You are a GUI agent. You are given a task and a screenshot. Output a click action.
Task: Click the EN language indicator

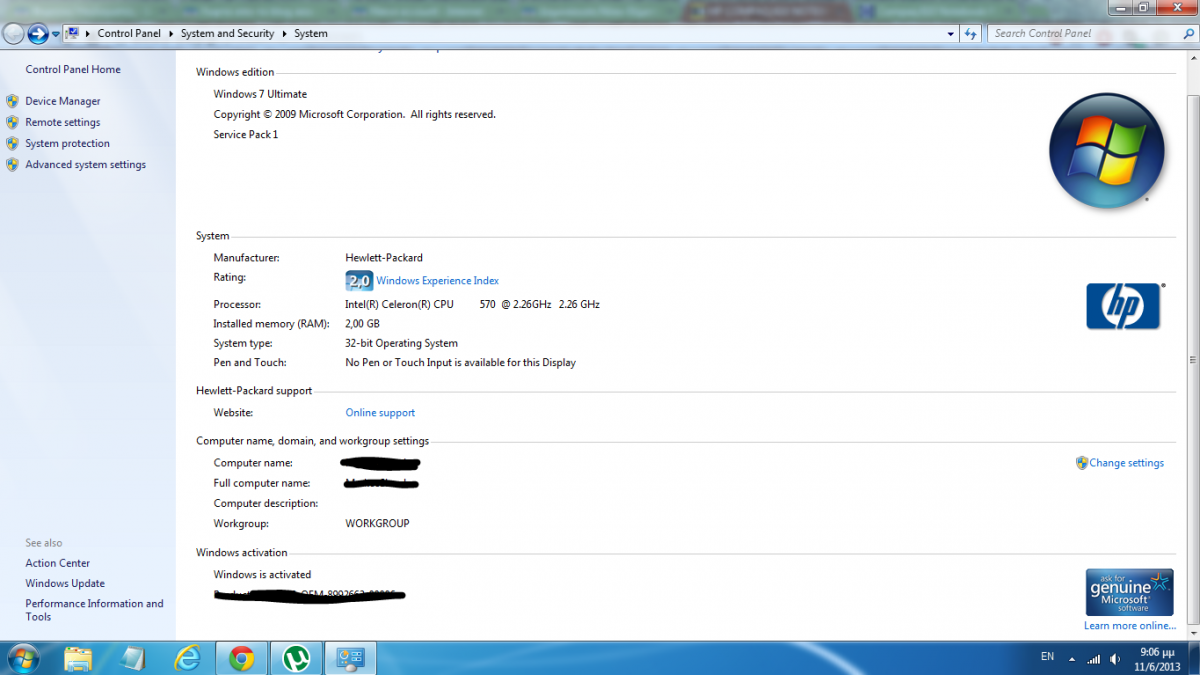click(x=1047, y=657)
